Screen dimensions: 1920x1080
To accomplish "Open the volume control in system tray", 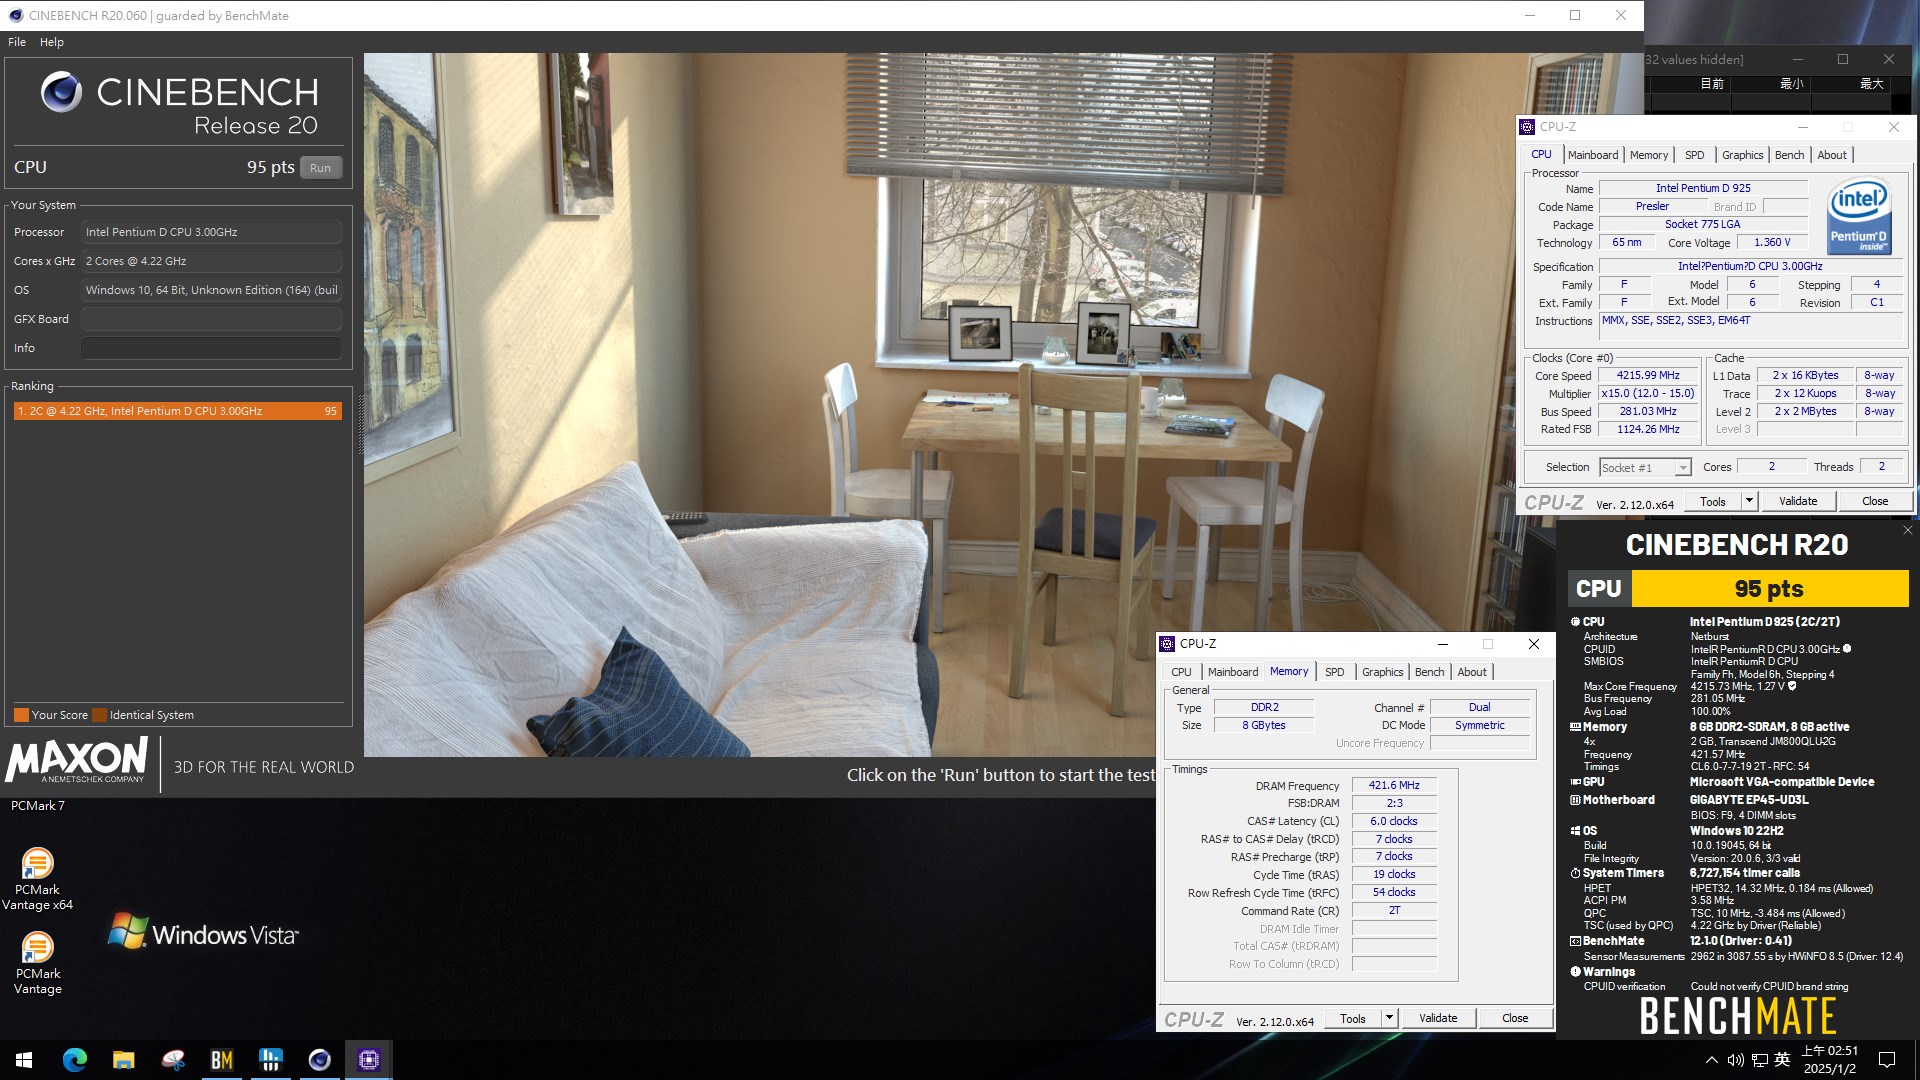I will tap(1735, 1060).
